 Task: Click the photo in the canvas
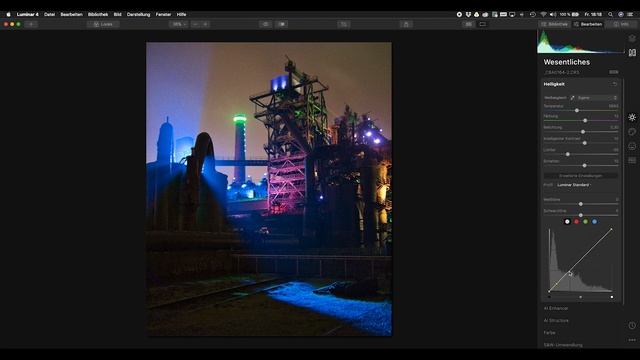coord(269,189)
